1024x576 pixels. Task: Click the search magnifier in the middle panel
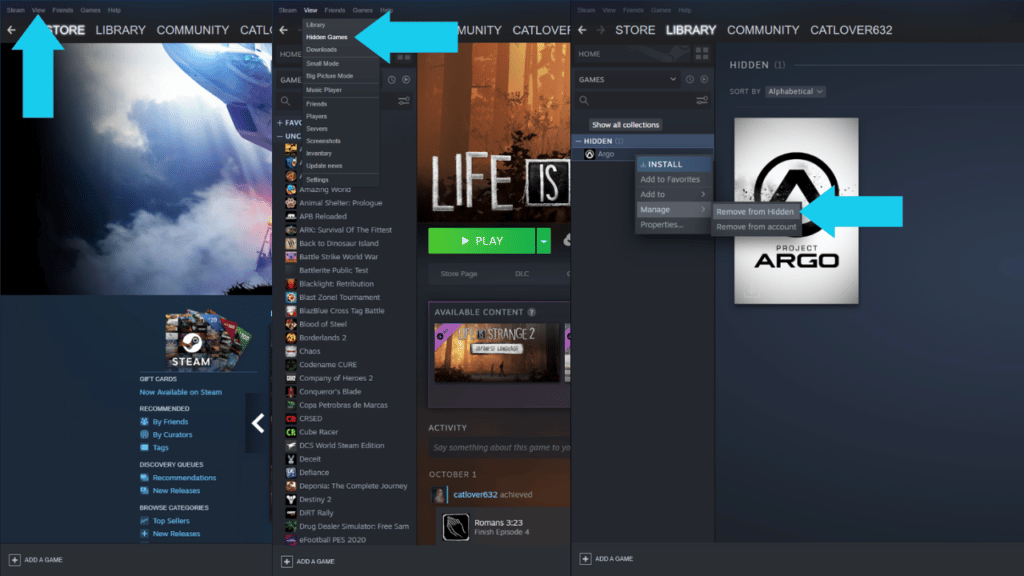[285, 101]
